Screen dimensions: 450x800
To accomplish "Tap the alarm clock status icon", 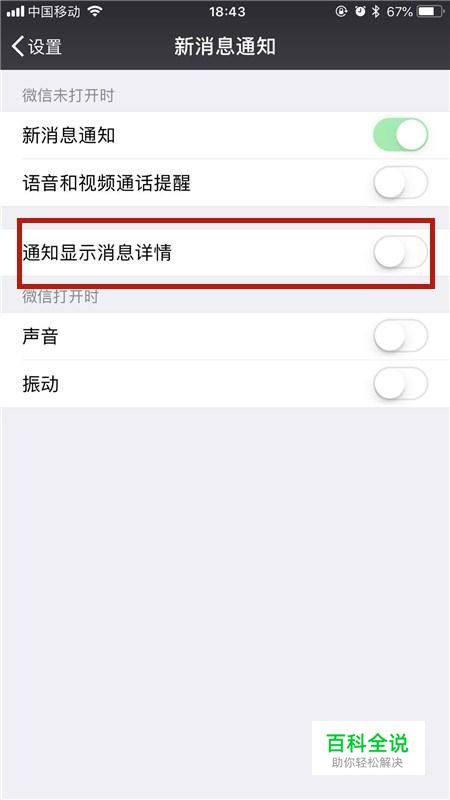I will click(x=360, y=11).
